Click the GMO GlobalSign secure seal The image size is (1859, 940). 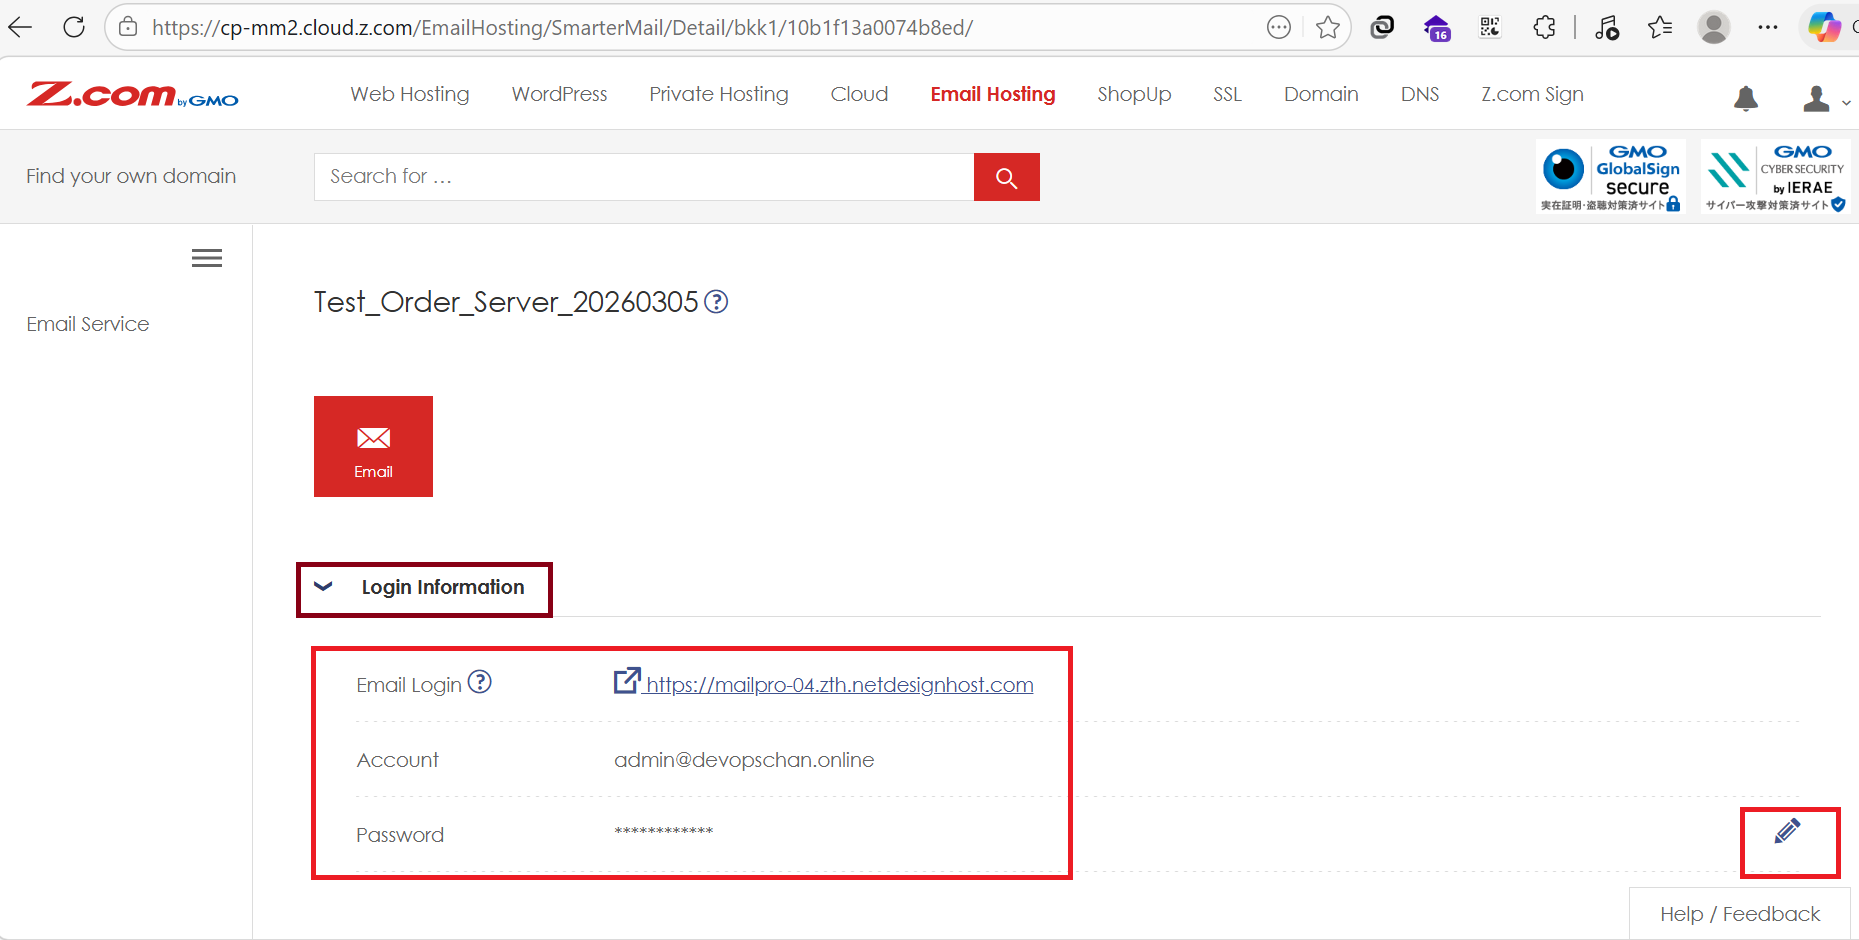1611,177
